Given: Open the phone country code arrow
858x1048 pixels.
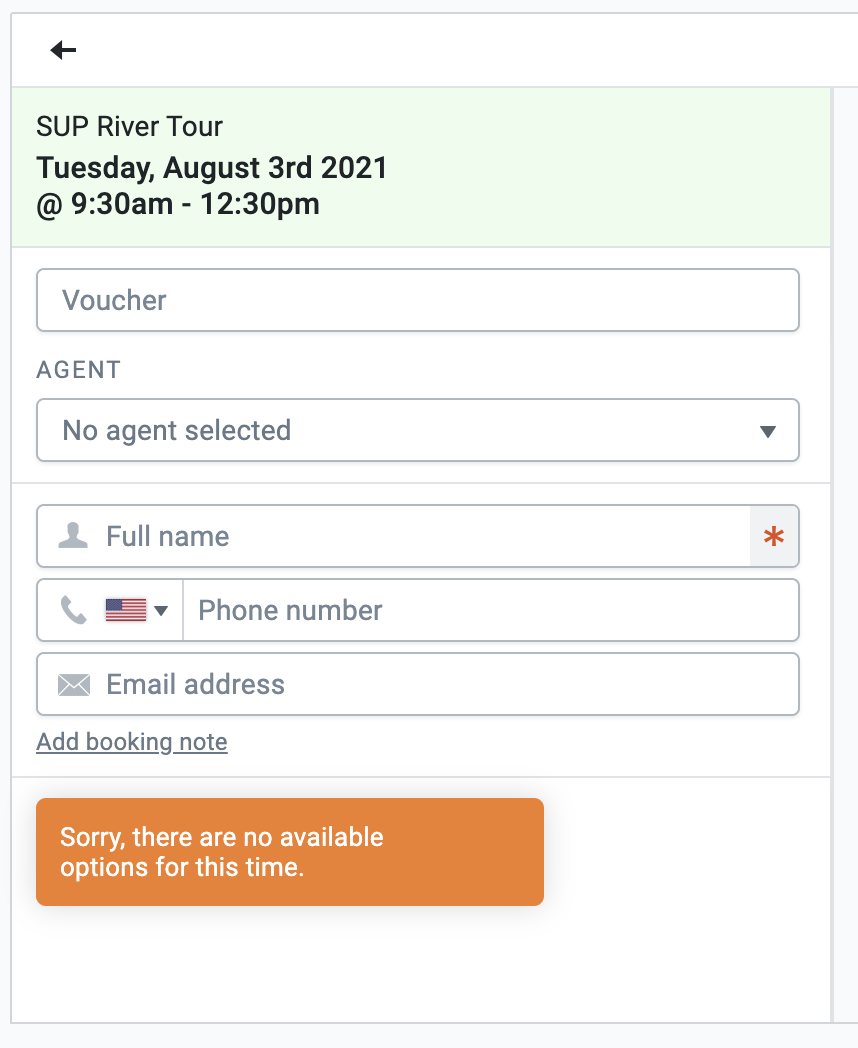Looking at the screenshot, I should [161, 611].
